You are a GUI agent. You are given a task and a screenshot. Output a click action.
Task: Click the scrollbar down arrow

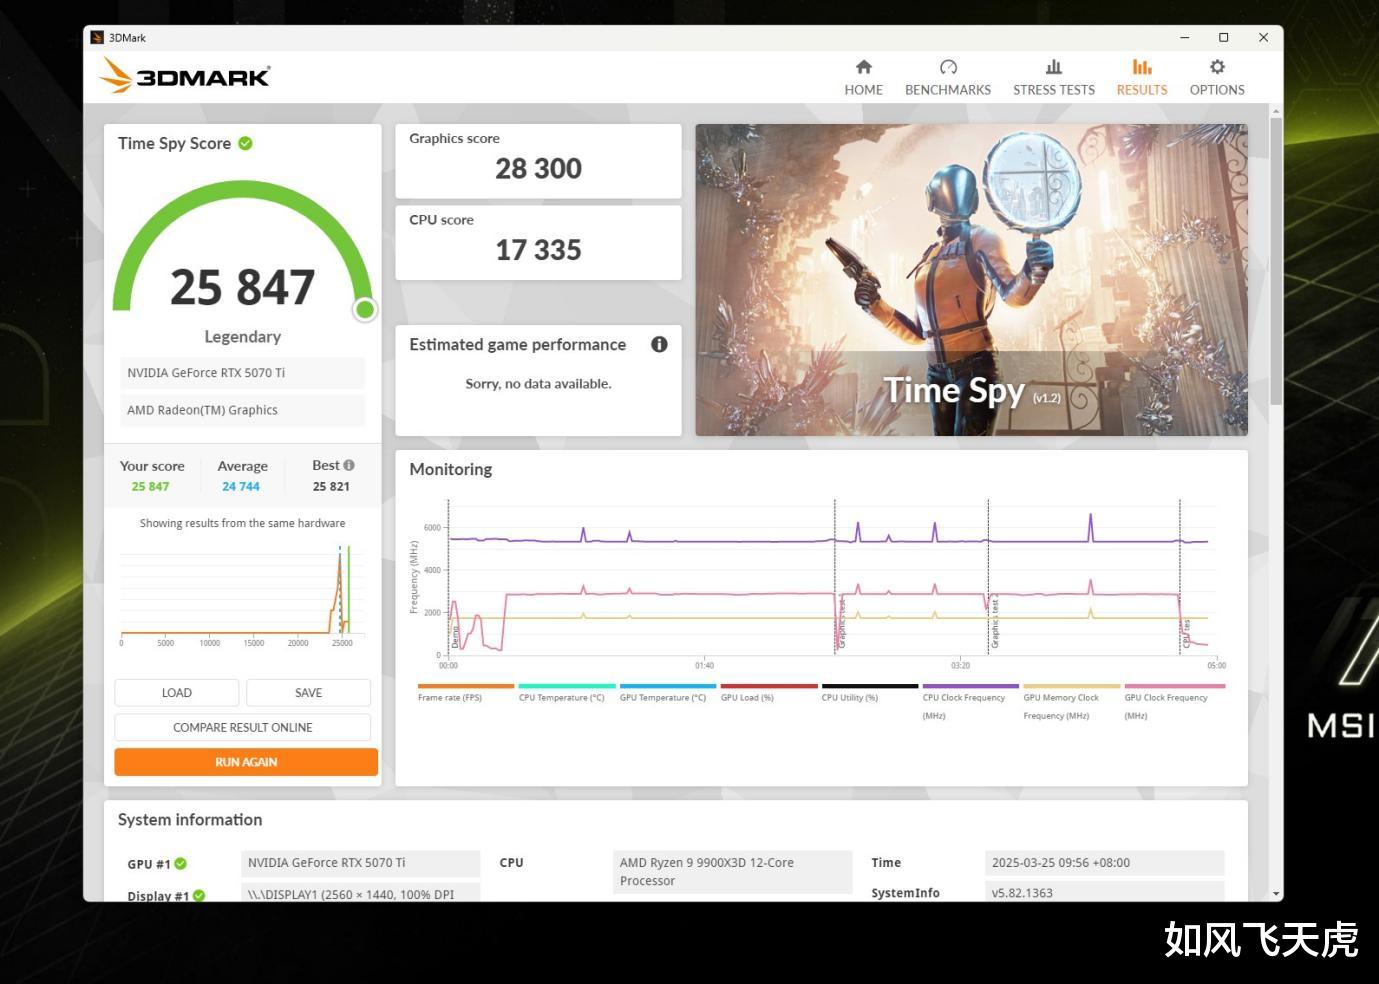point(1276,893)
